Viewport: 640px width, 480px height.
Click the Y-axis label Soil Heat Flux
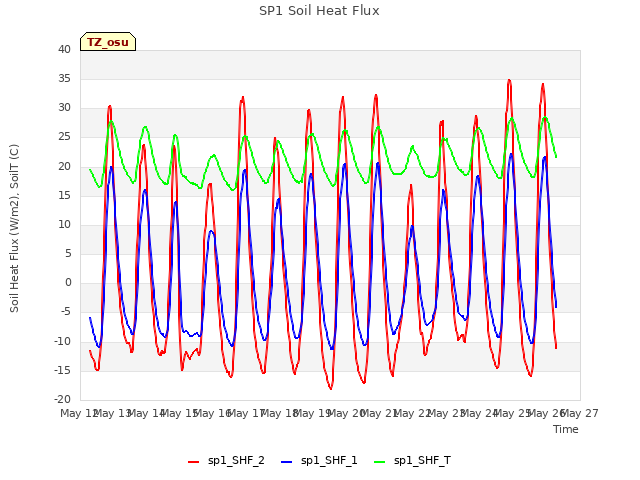tap(14, 228)
